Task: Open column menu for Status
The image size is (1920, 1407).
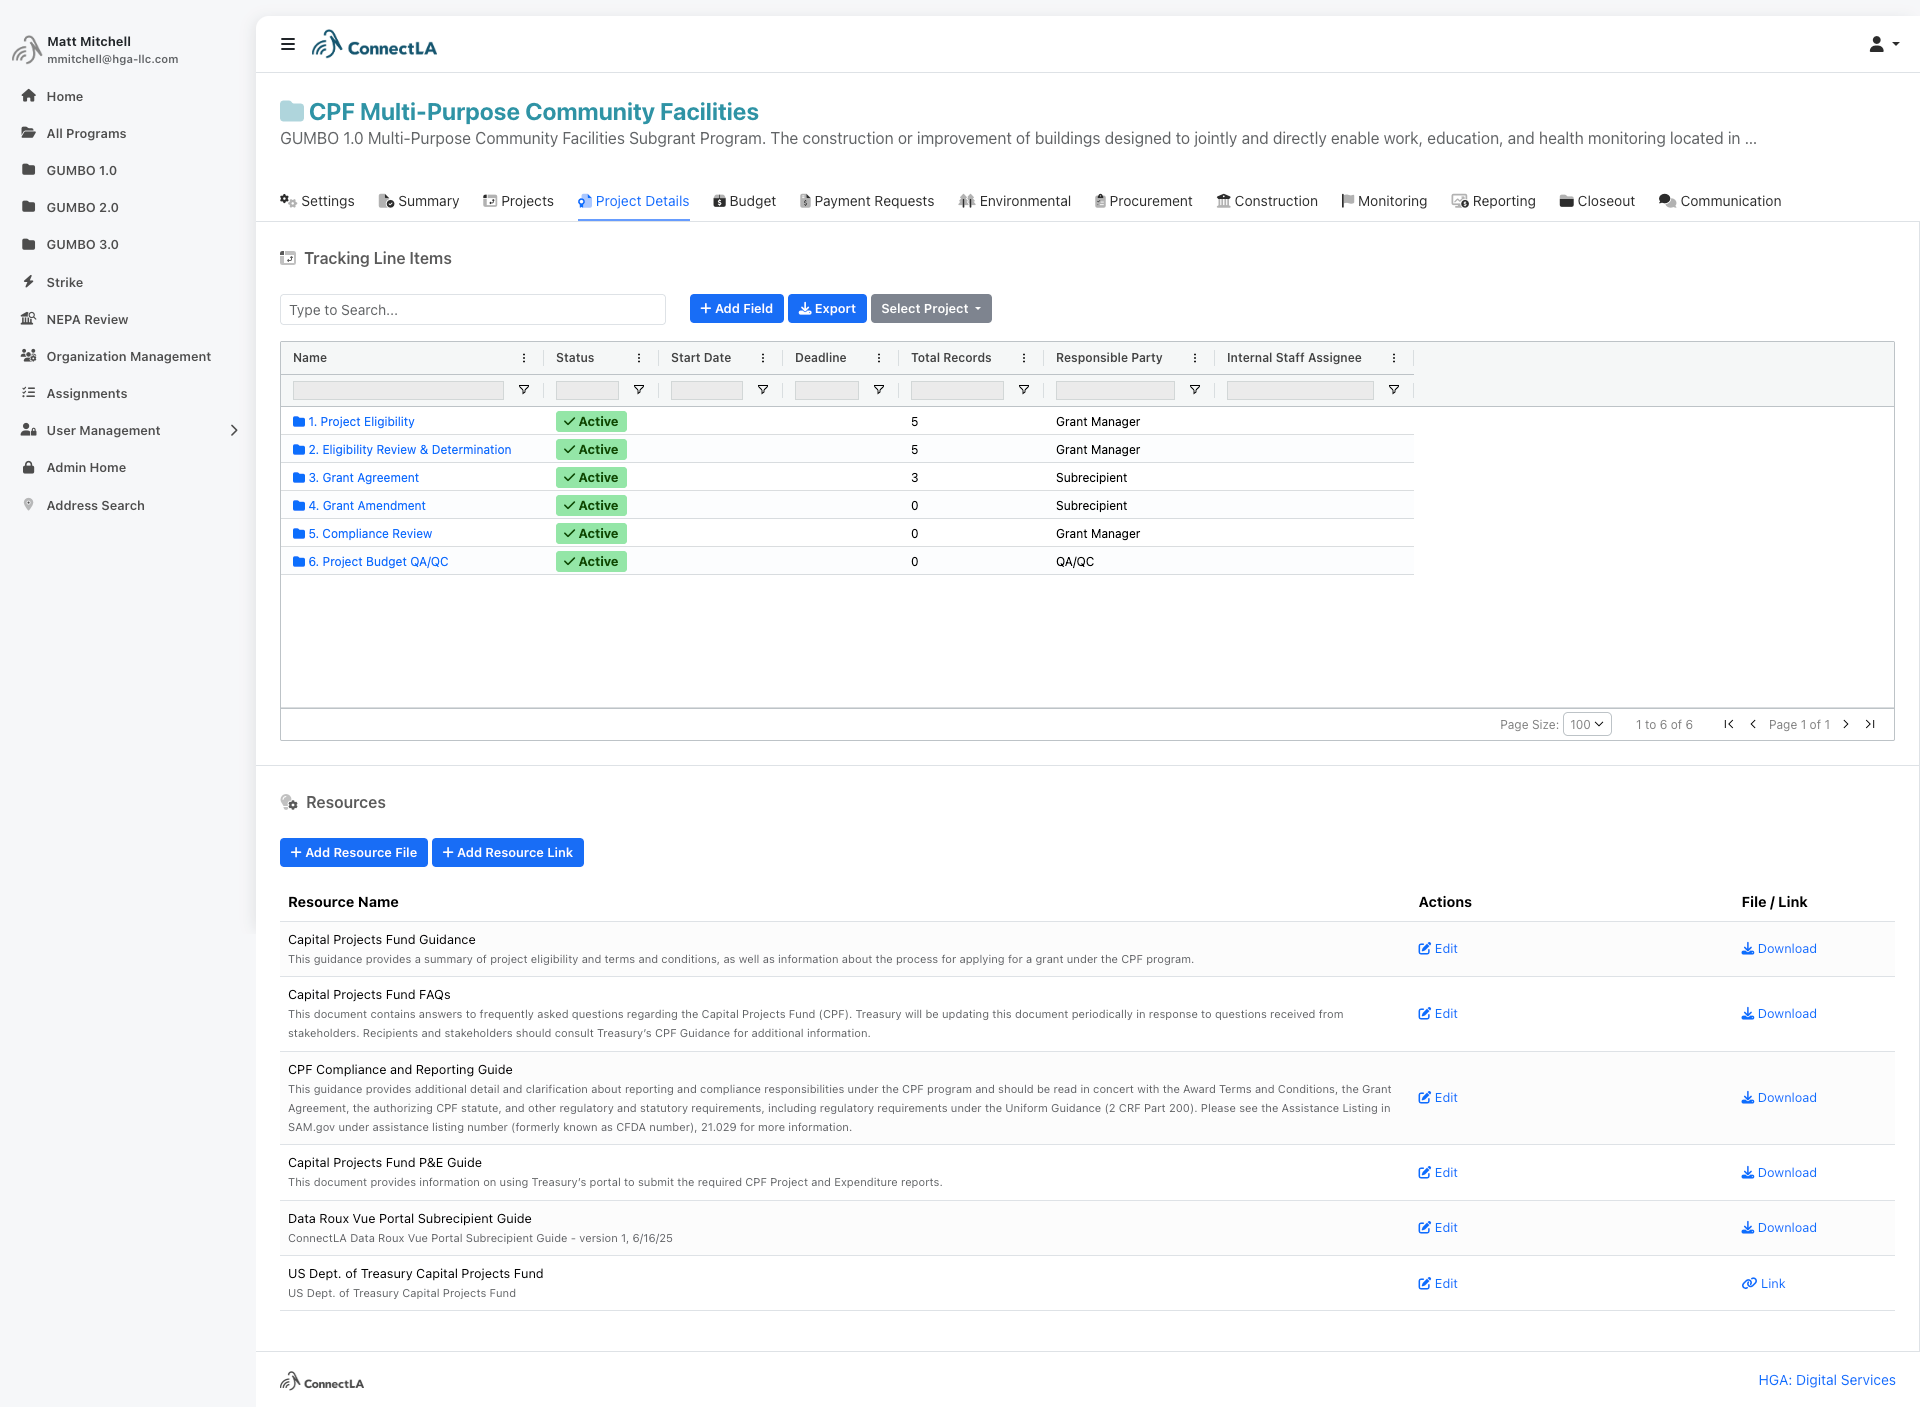Action: point(639,358)
